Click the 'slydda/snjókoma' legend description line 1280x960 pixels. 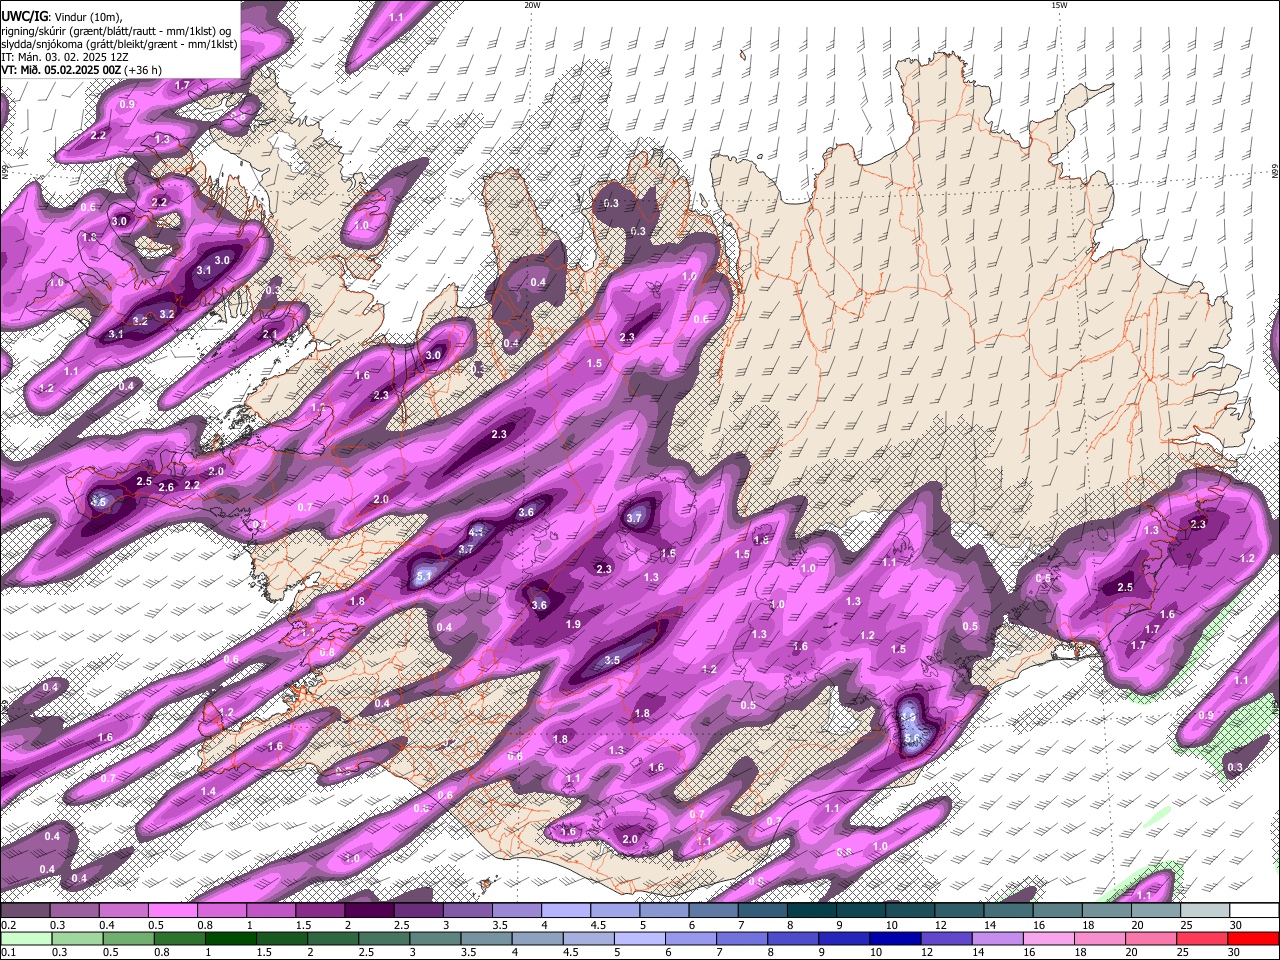(119, 44)
